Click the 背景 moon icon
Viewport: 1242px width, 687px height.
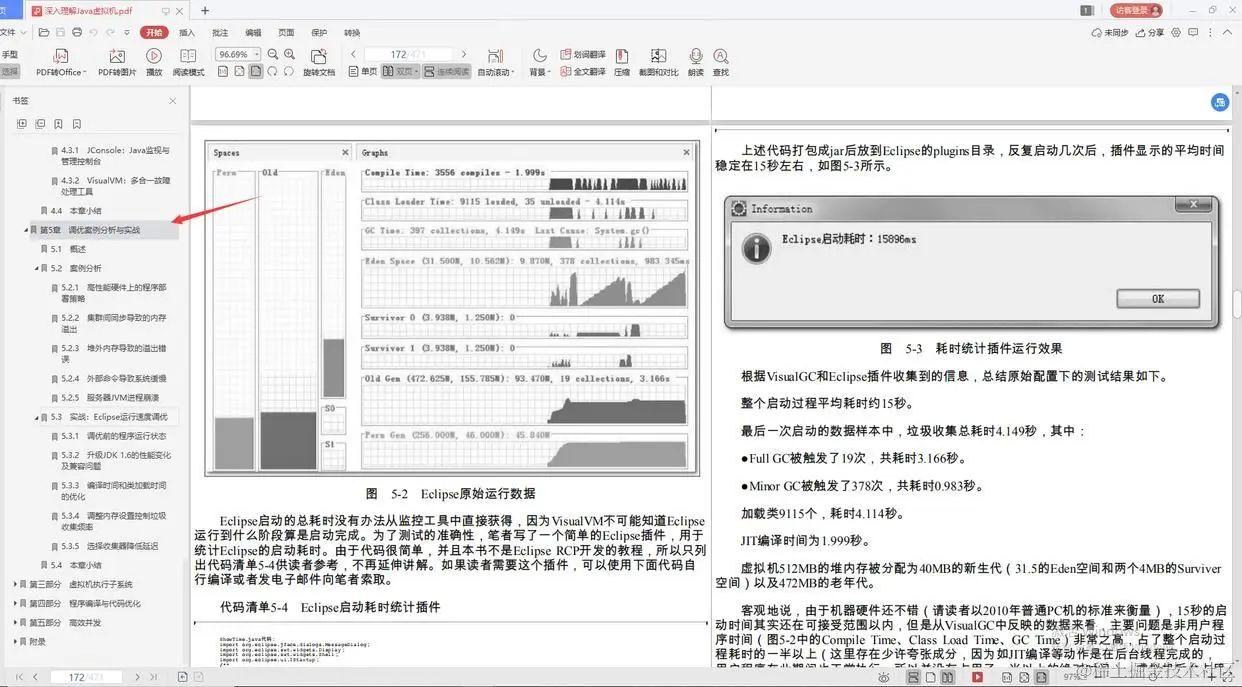point(540,56)
